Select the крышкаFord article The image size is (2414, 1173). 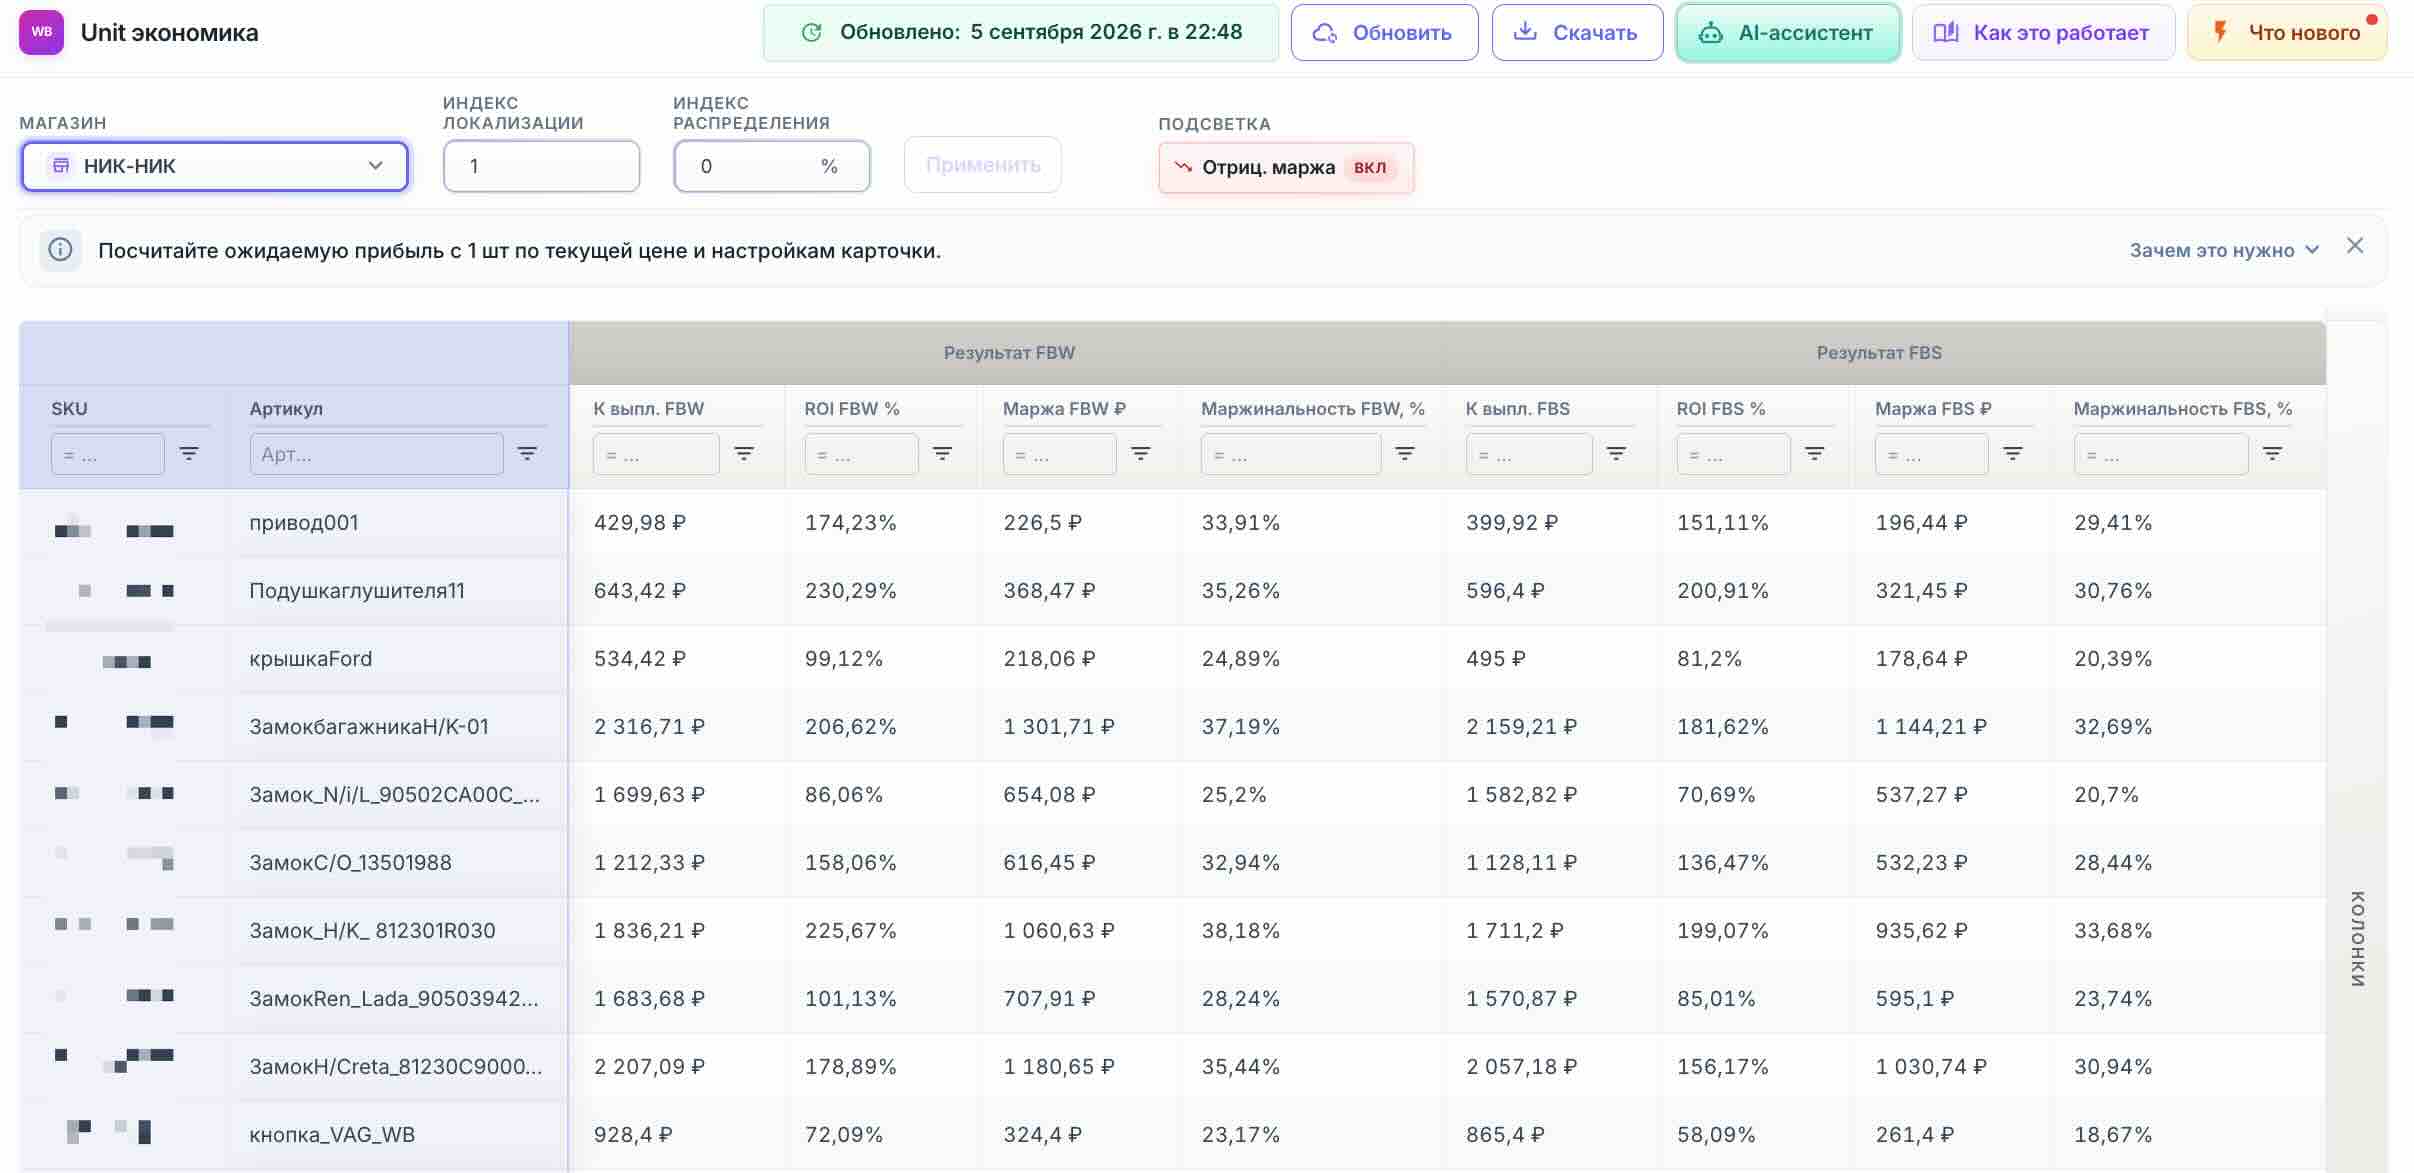[310, 658]
